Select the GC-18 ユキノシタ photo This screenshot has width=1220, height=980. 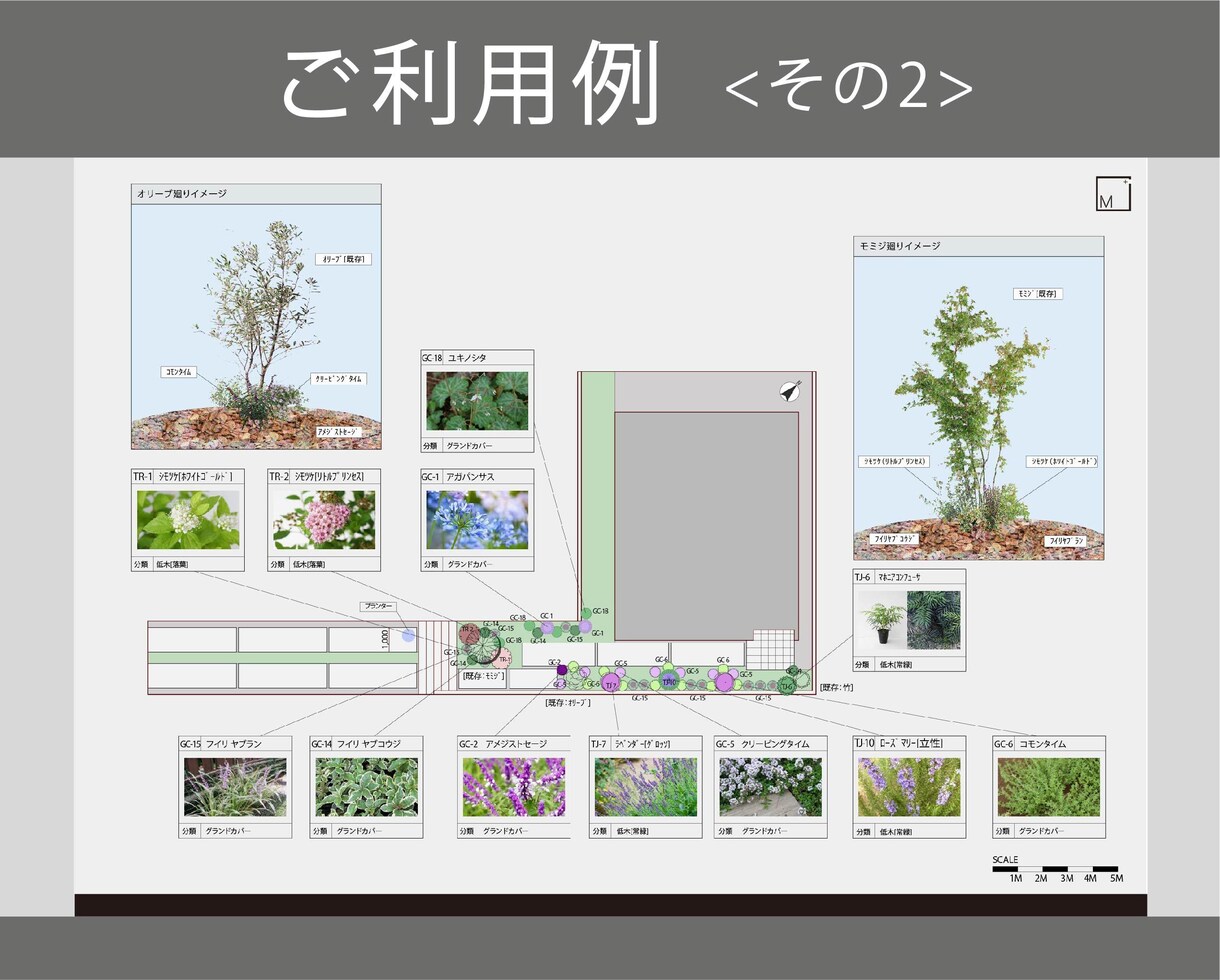tap(477, 401)
